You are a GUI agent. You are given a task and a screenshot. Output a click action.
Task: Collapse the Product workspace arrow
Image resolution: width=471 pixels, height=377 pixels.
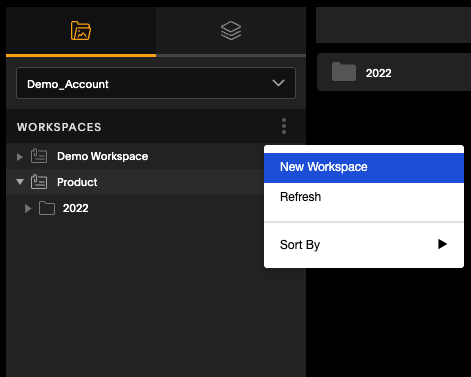coord(20,182)
